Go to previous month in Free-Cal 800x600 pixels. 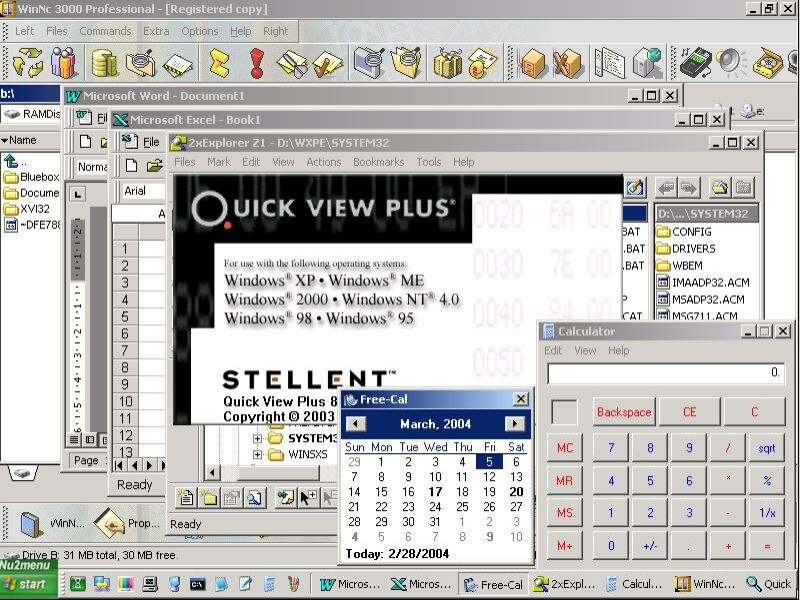click(356, 424)
